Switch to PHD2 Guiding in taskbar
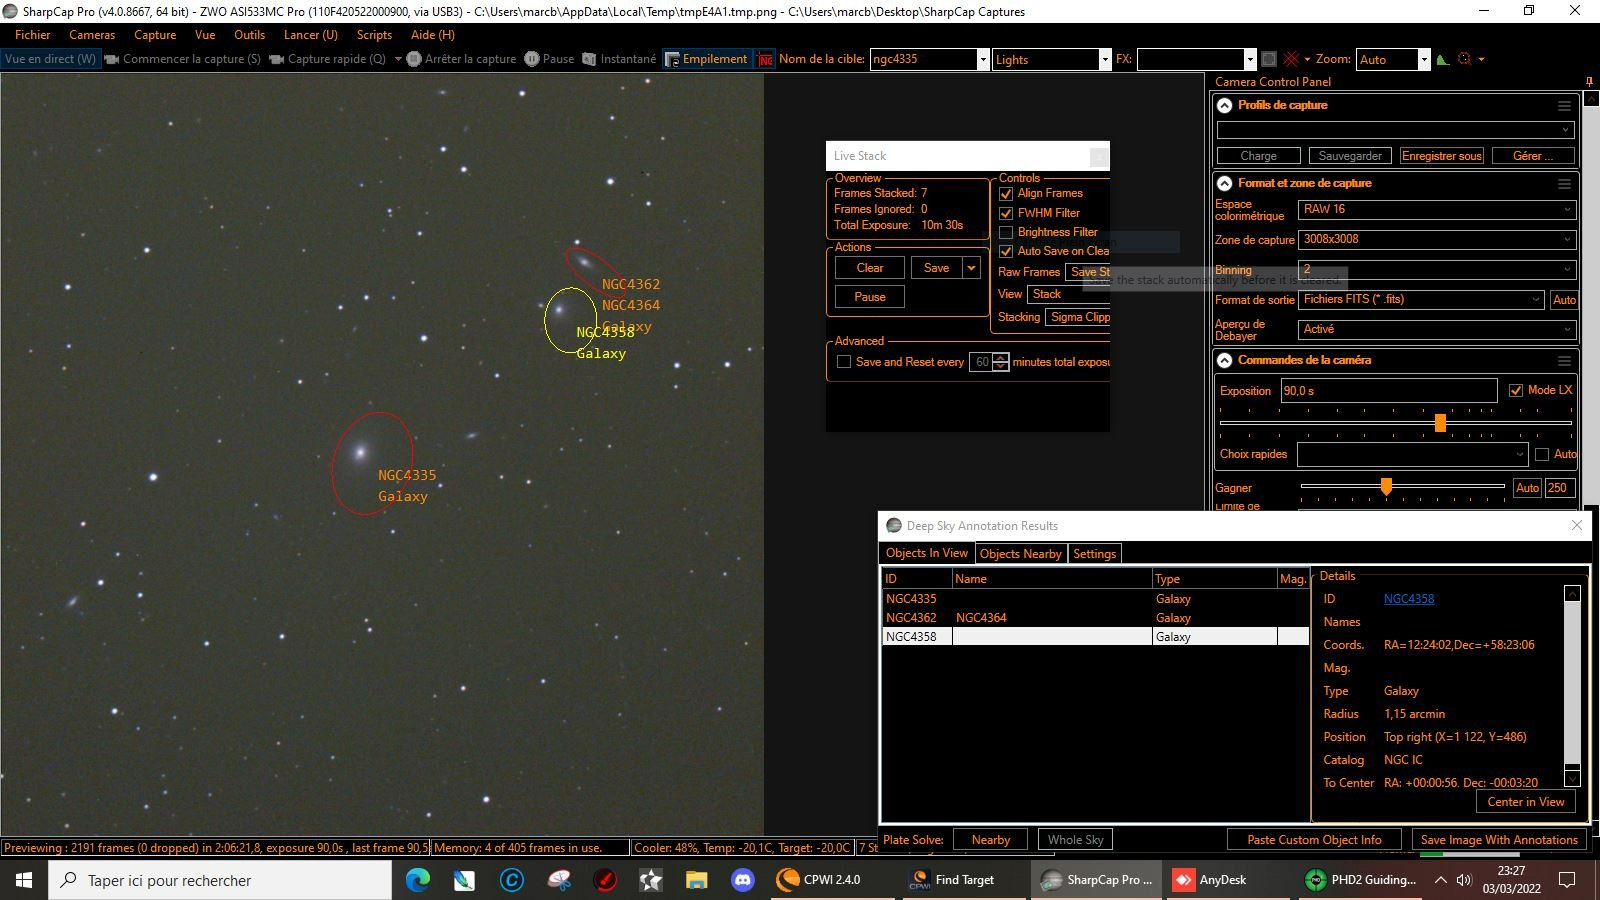The image size is (1600, 900). [1360, 880]
